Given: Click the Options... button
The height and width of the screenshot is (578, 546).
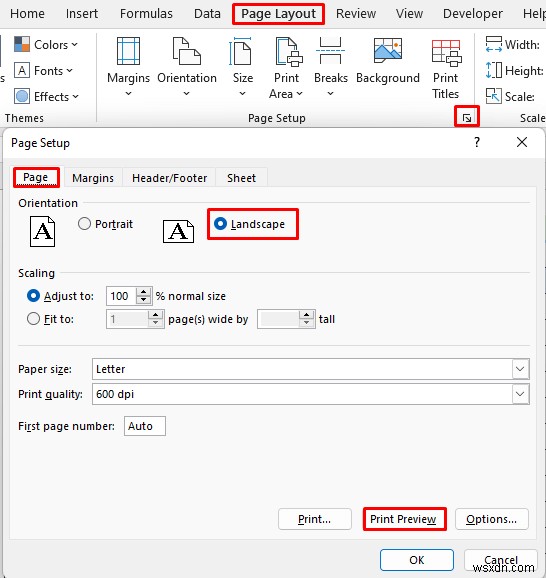Looking at the screenshot, I should tap(491, 519).
